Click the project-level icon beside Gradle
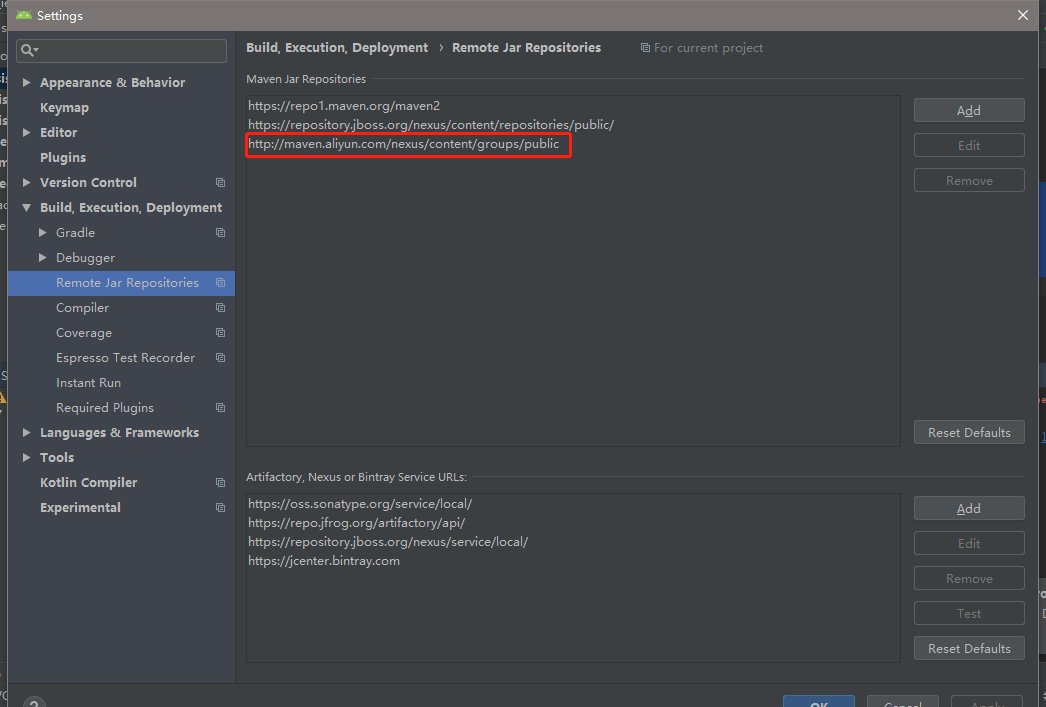The image size is (1046, 707). 220,232
